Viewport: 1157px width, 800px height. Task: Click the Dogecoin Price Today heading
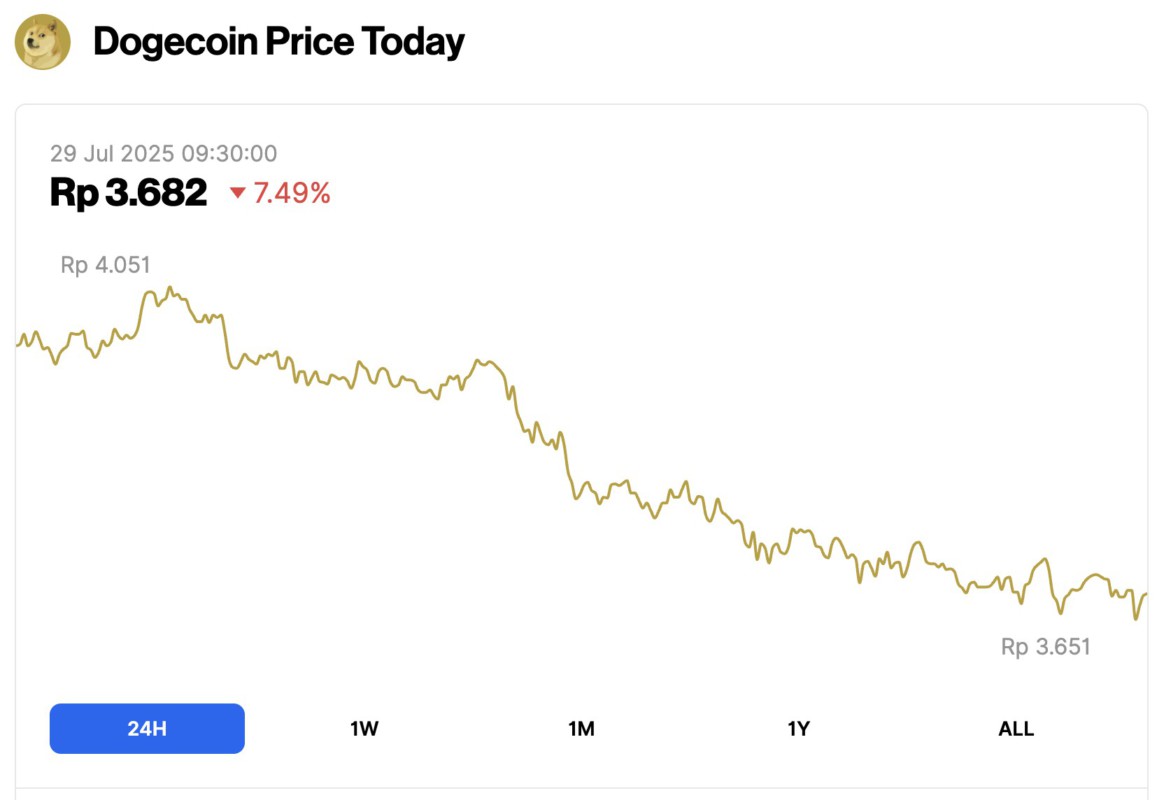(x=278, y=42)
